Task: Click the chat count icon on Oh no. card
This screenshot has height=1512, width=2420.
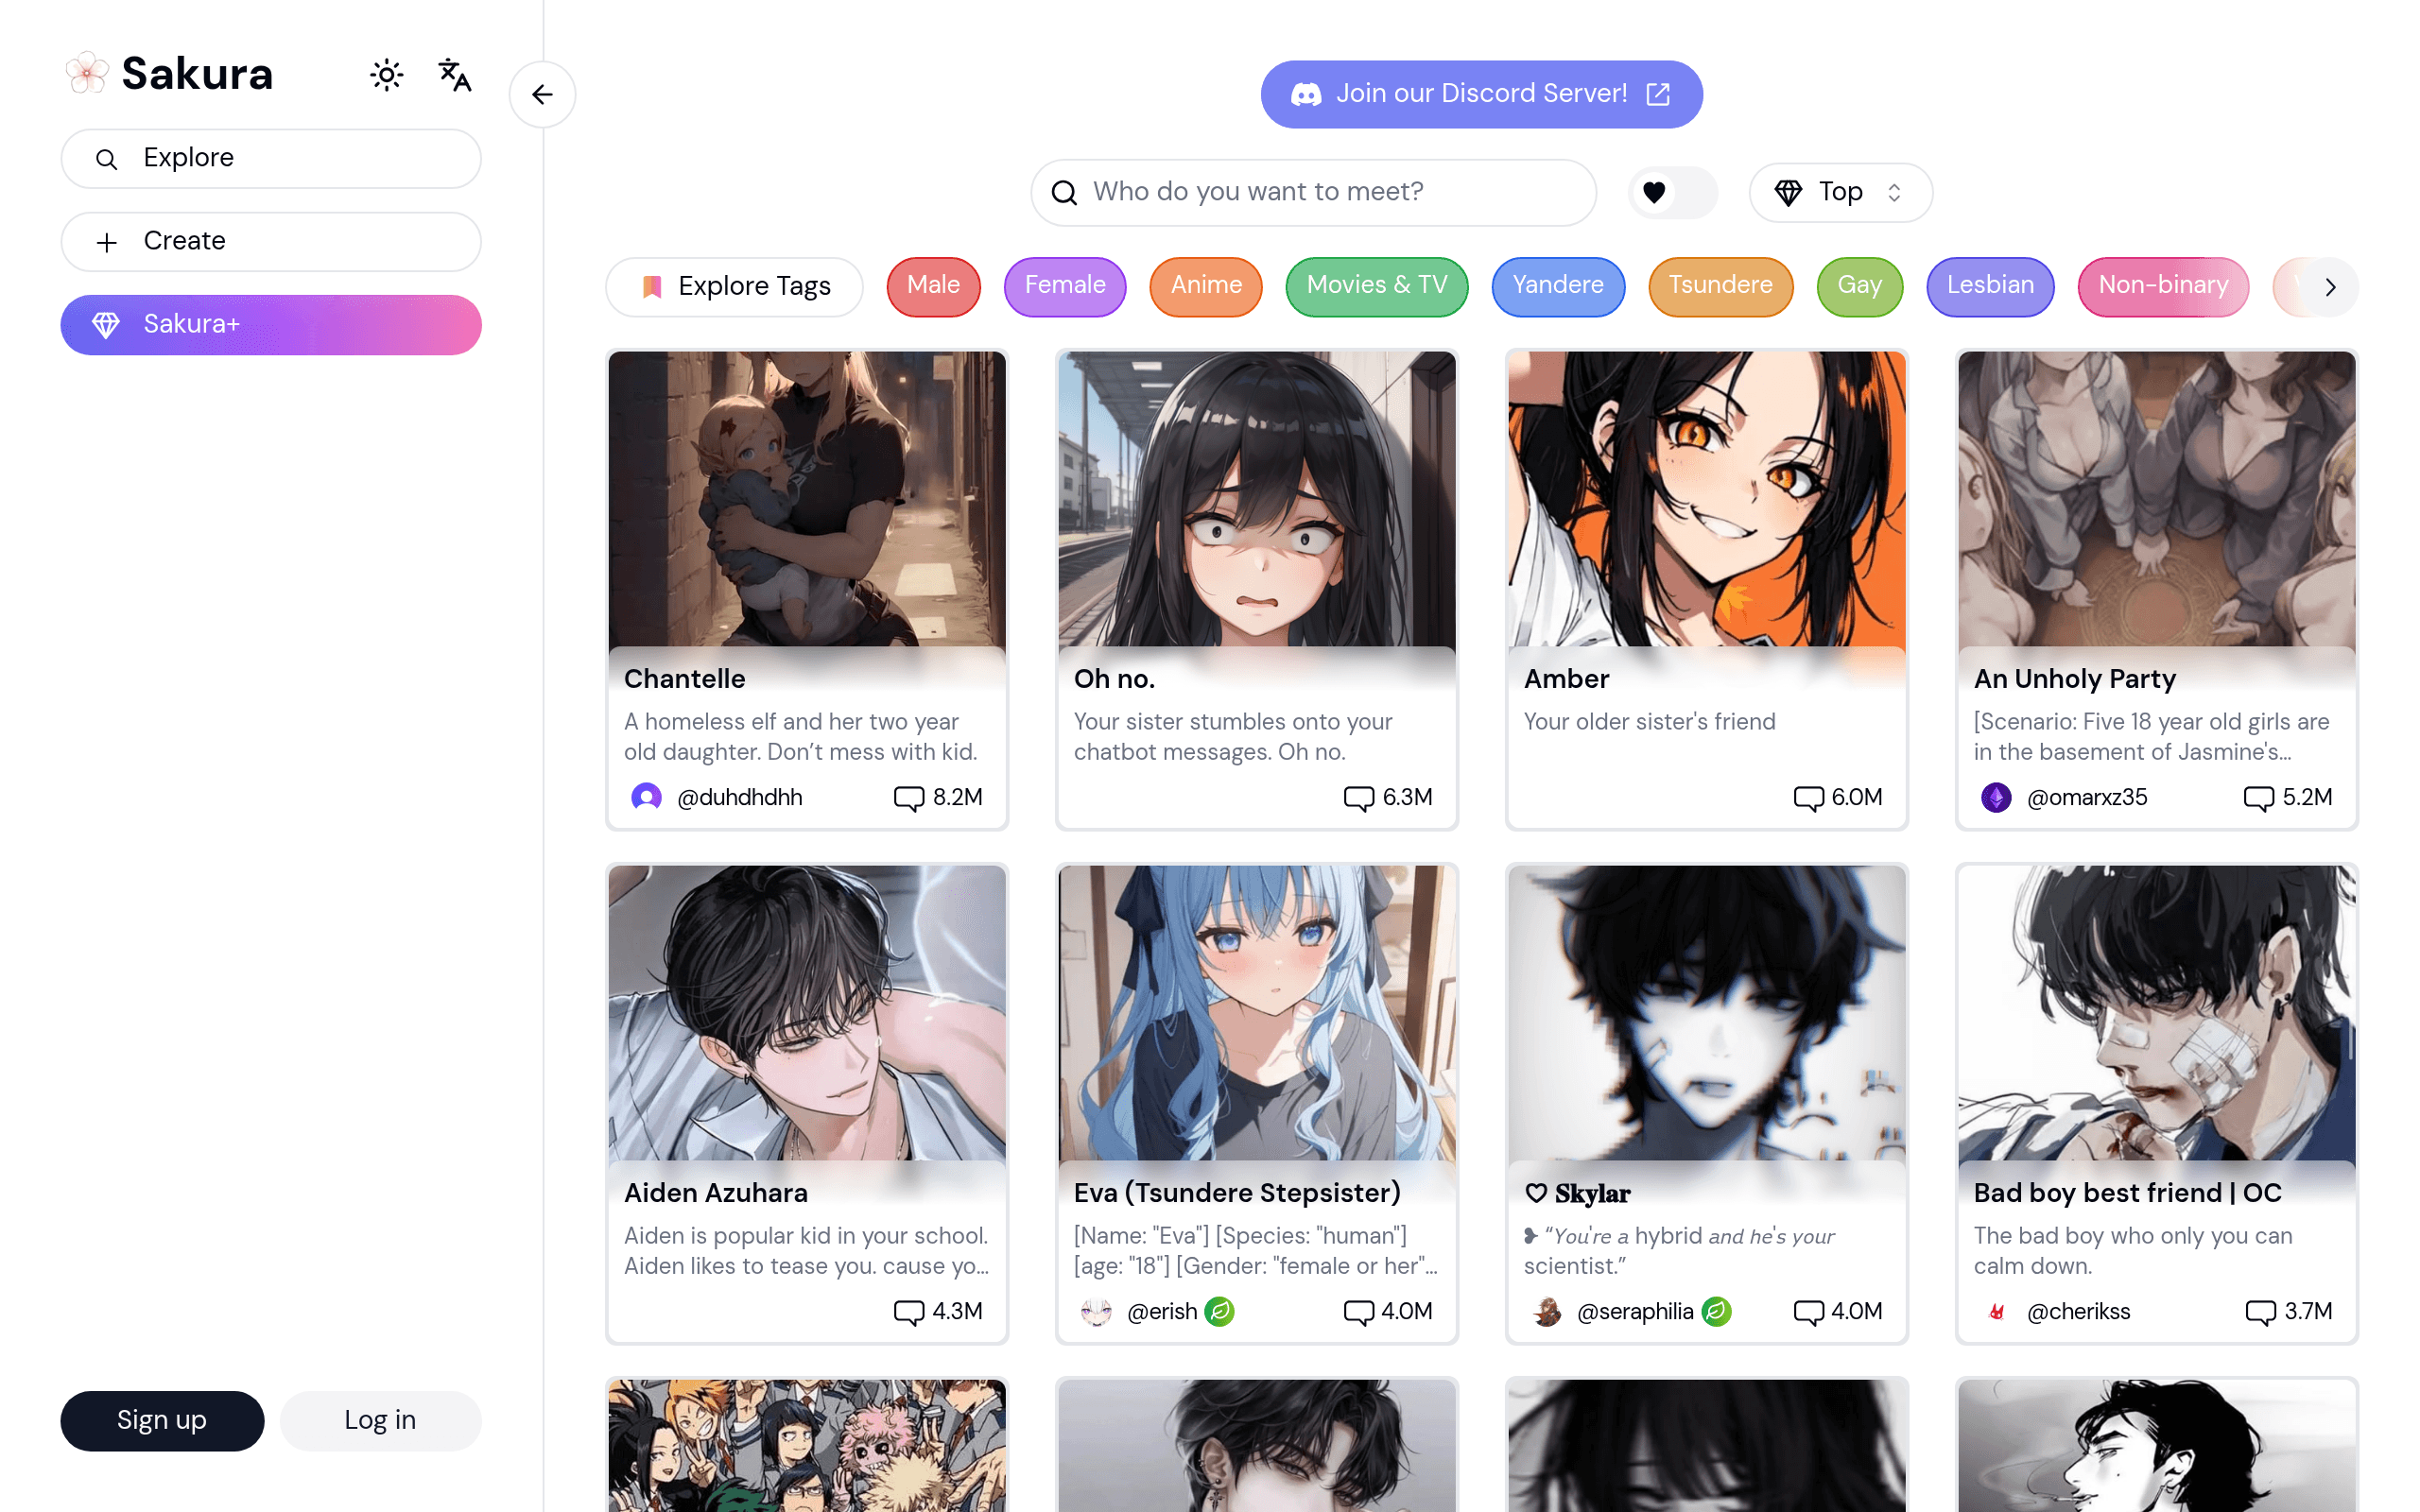Action: [1358, 798]
